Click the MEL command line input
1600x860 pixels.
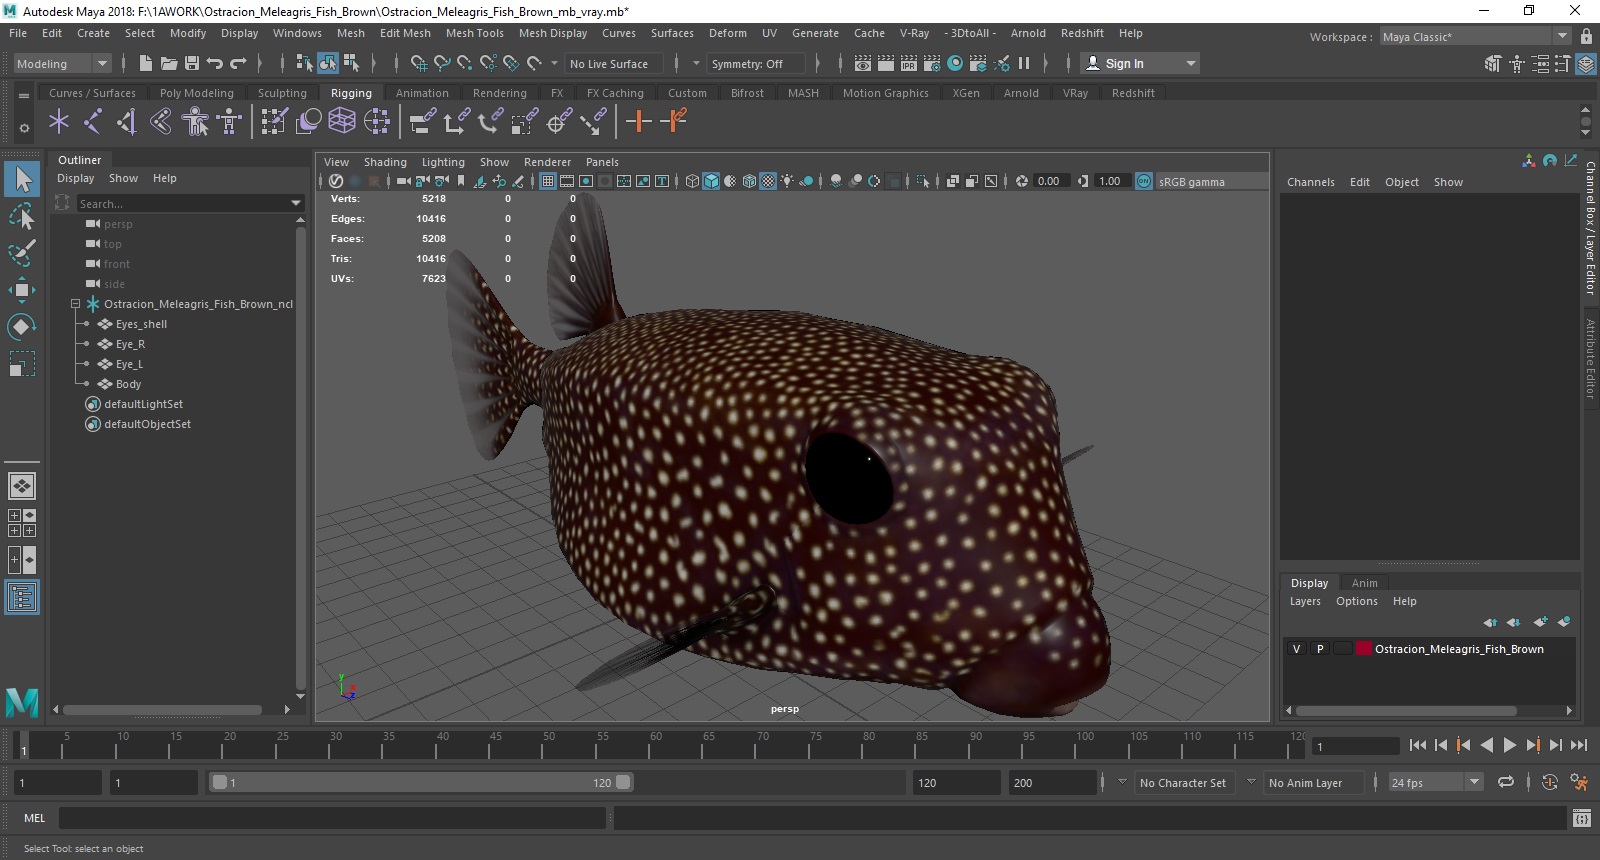point(332,818)
